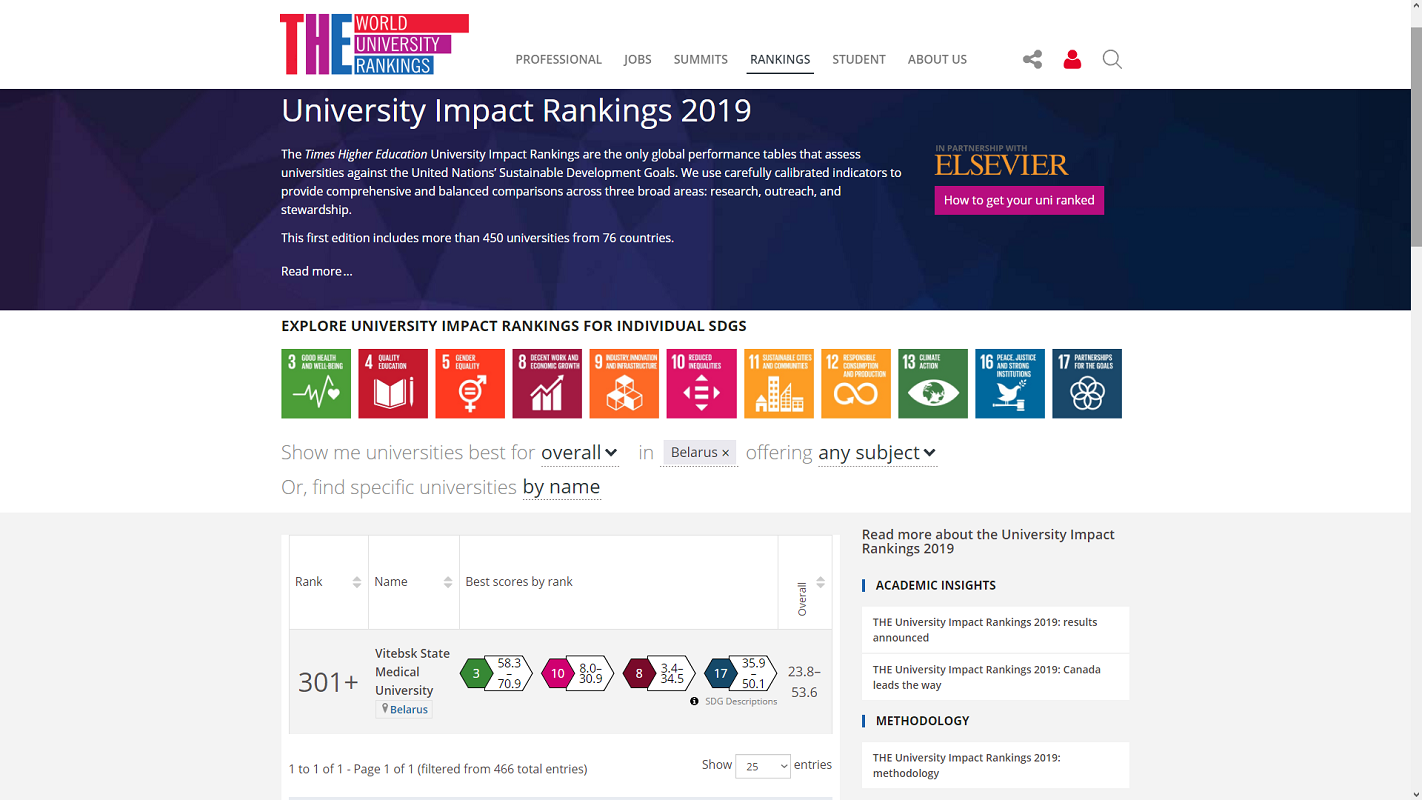Open the search magnifier icon

[x=1112, y=60]
